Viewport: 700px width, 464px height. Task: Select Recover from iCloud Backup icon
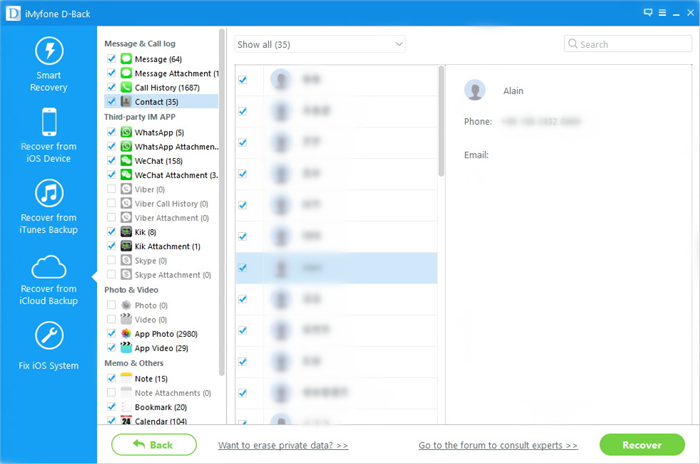(49, 267)
